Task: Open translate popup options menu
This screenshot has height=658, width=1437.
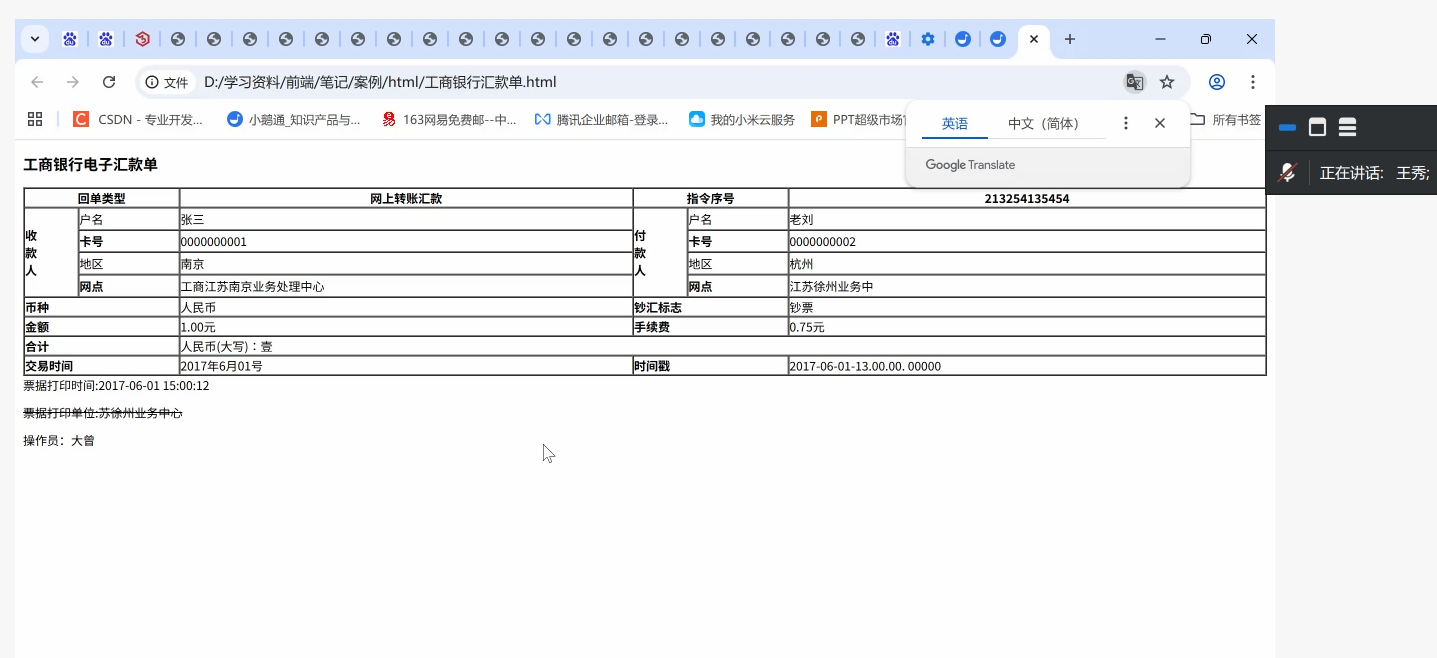Action: click(x=1126, y=123)
